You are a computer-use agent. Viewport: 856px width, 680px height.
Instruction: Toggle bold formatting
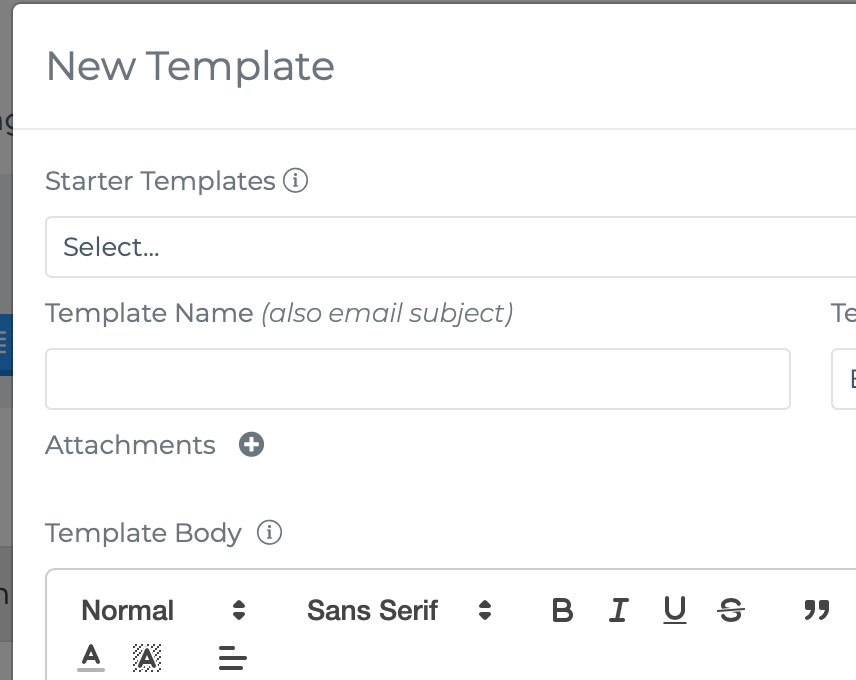click(x=562, y=610)
